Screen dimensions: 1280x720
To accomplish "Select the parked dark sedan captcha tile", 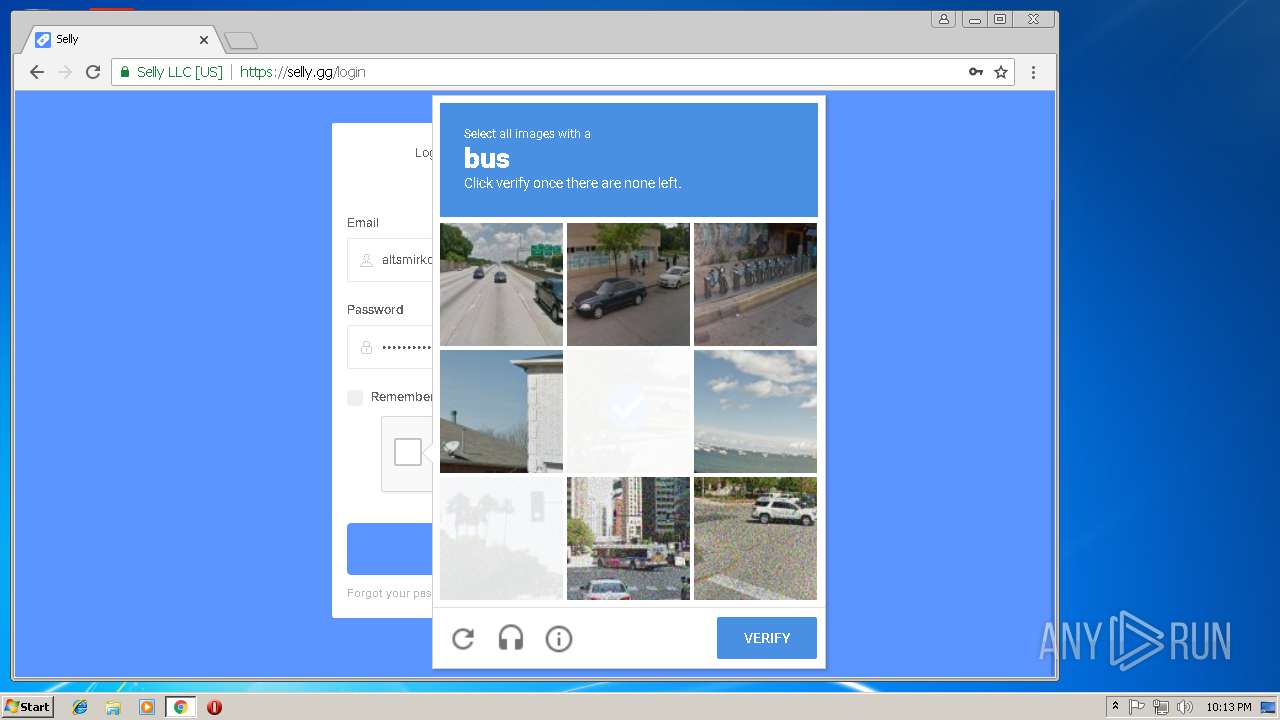I will pyautogui.click(x=628, y=284).
